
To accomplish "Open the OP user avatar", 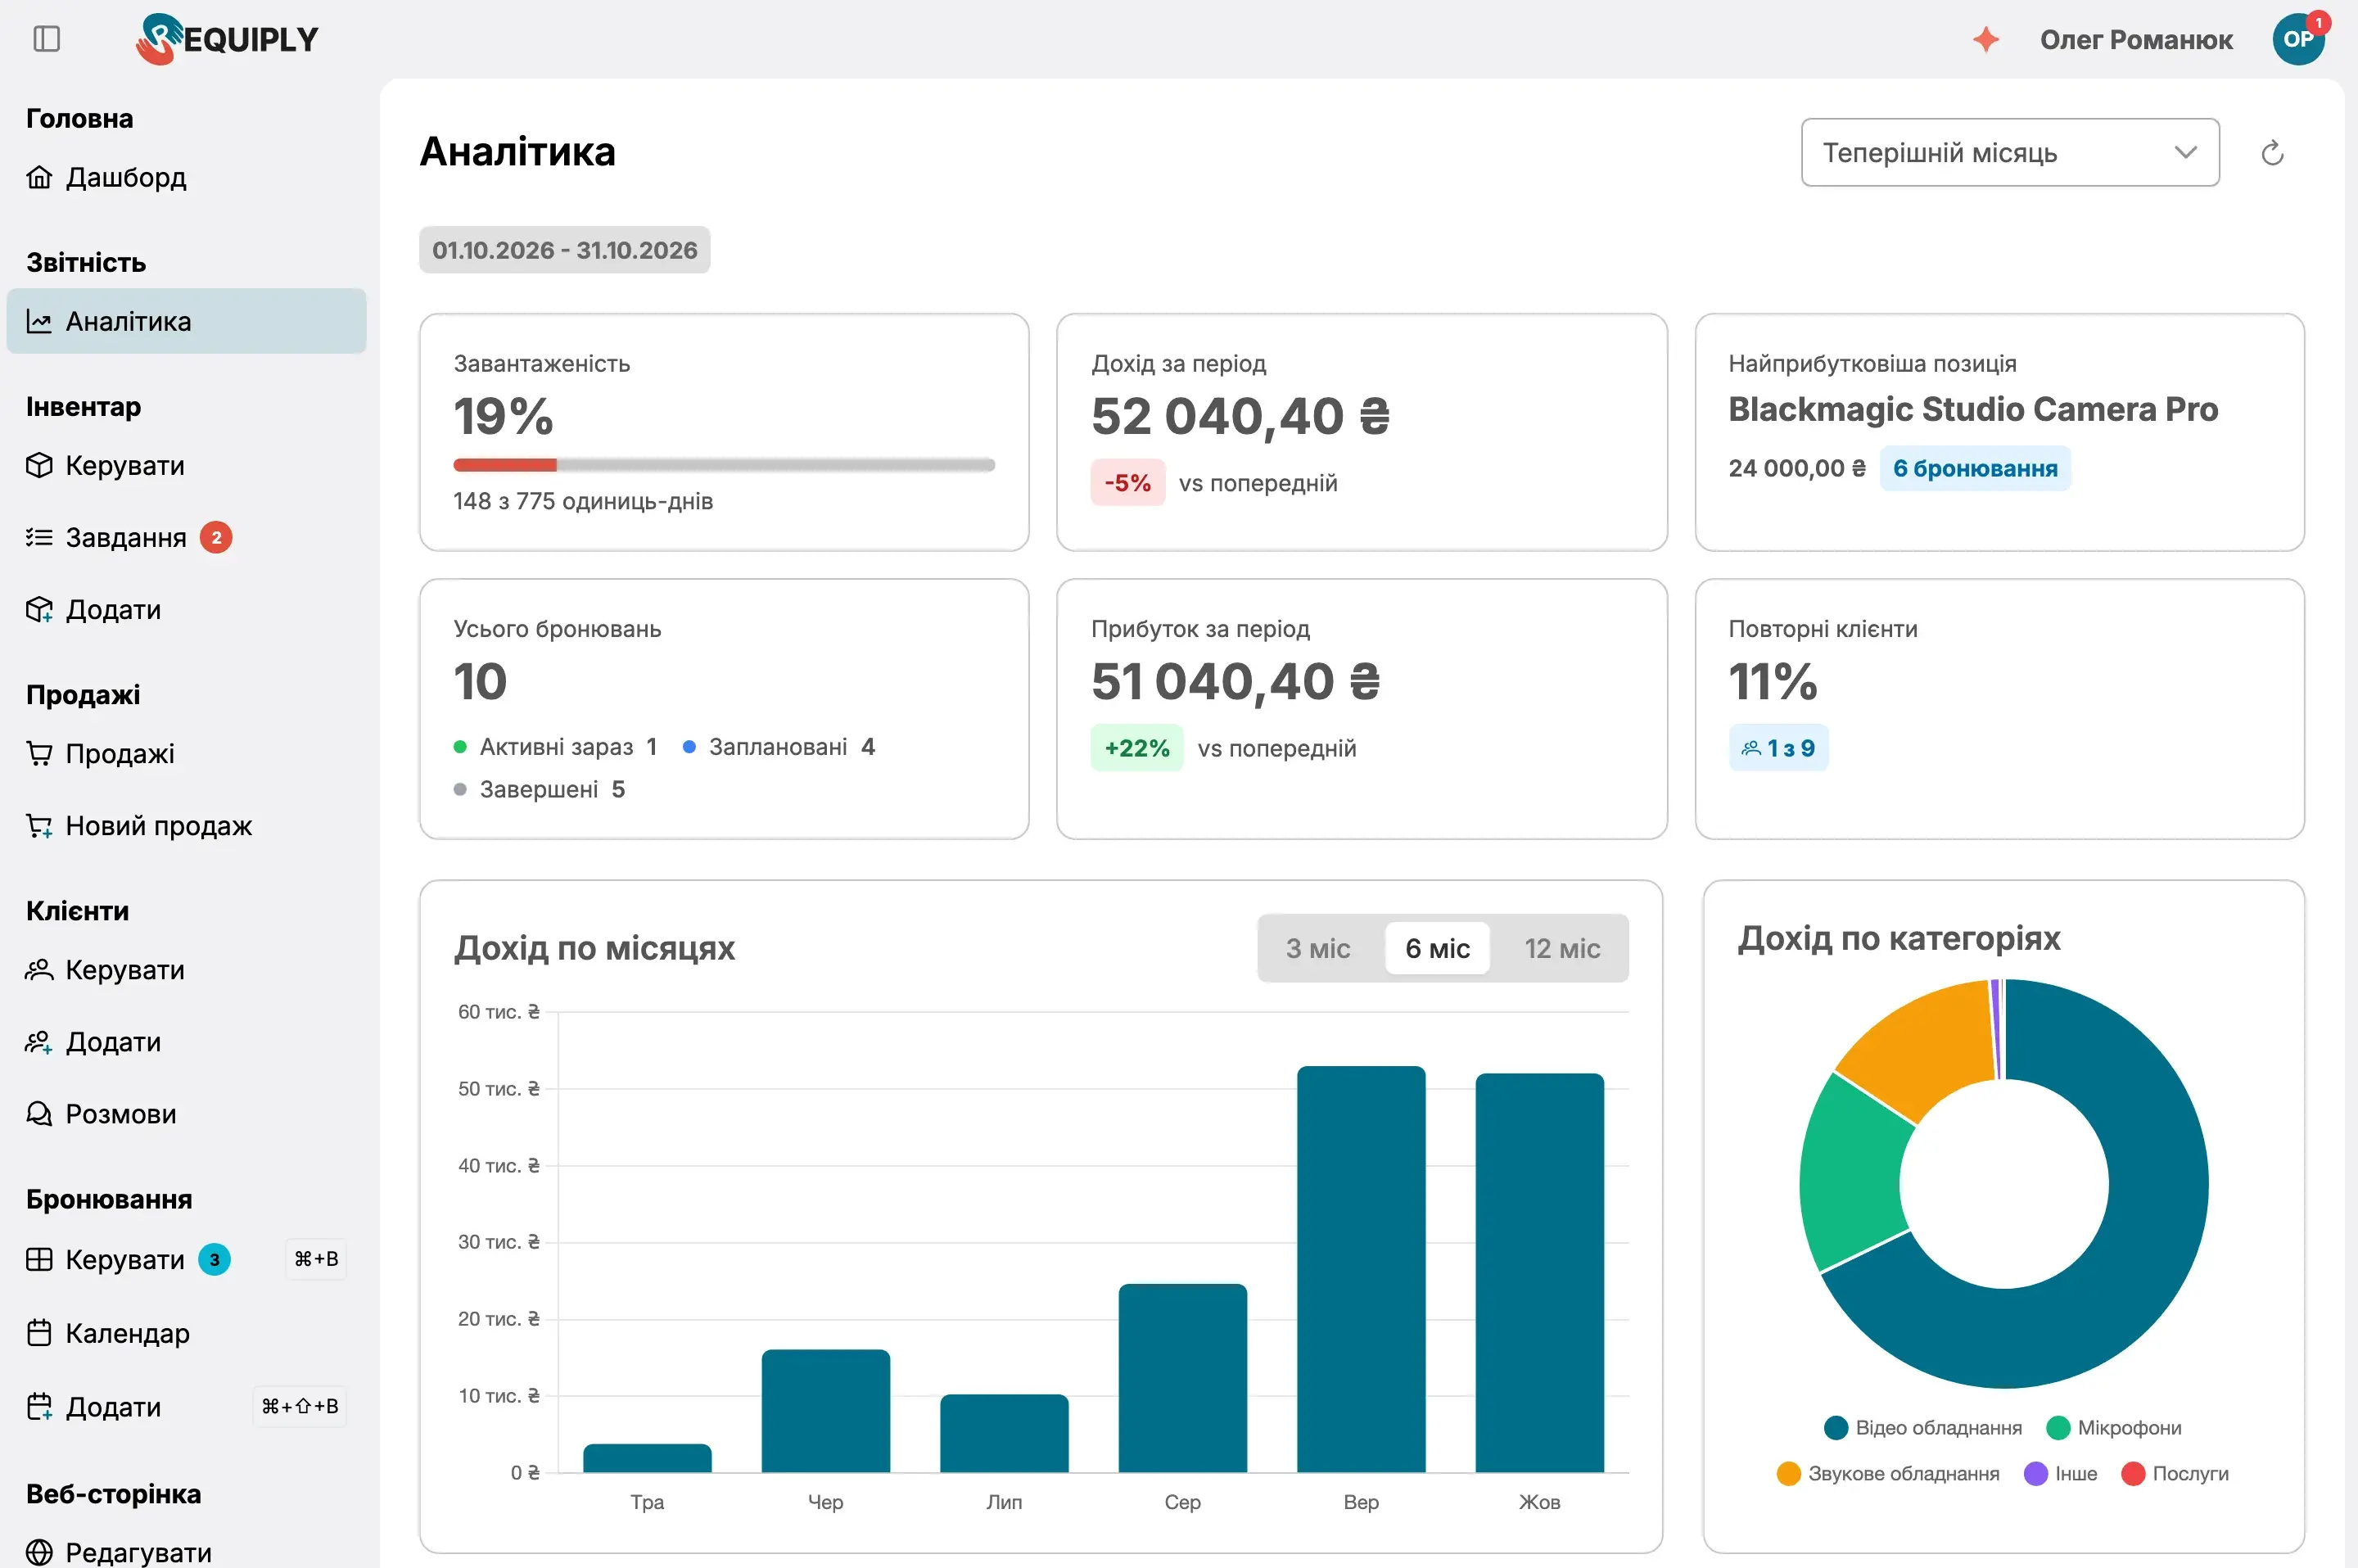I will (x=2297, y=39).
